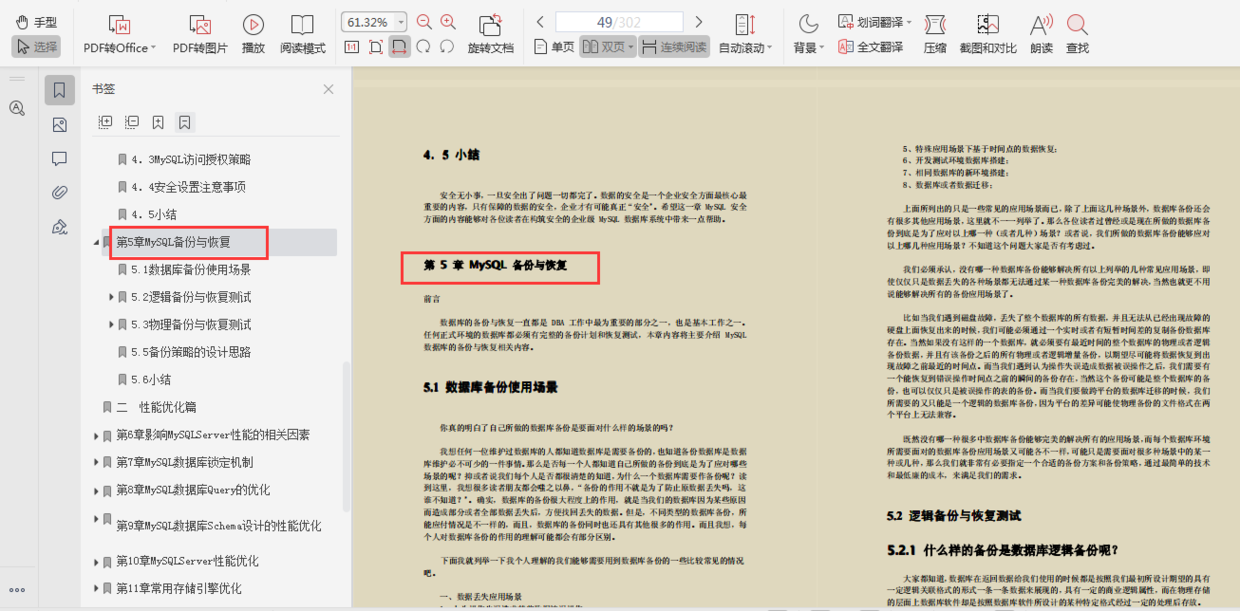Fit page to window icon

[376, 46]
